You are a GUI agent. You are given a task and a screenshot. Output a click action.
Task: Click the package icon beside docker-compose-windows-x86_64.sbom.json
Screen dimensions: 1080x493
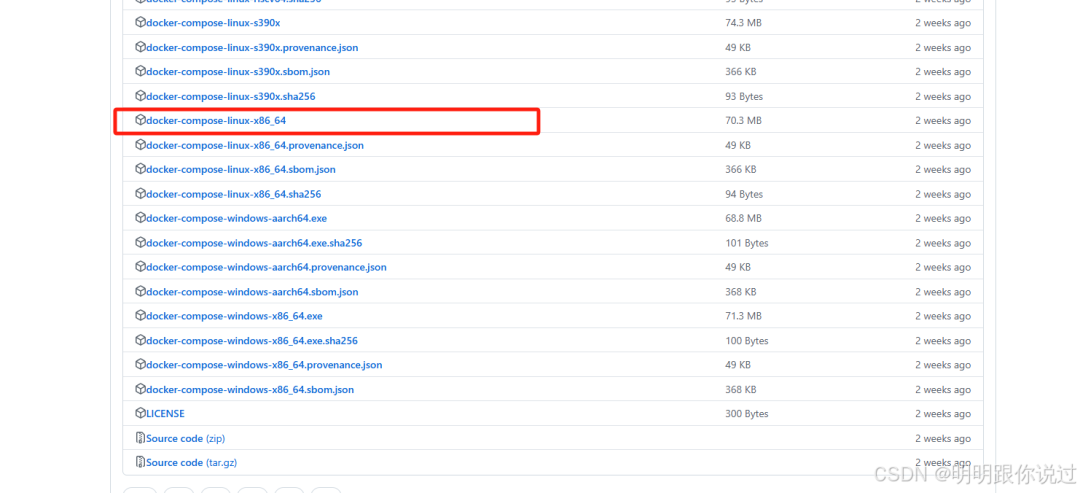(141, 390)
